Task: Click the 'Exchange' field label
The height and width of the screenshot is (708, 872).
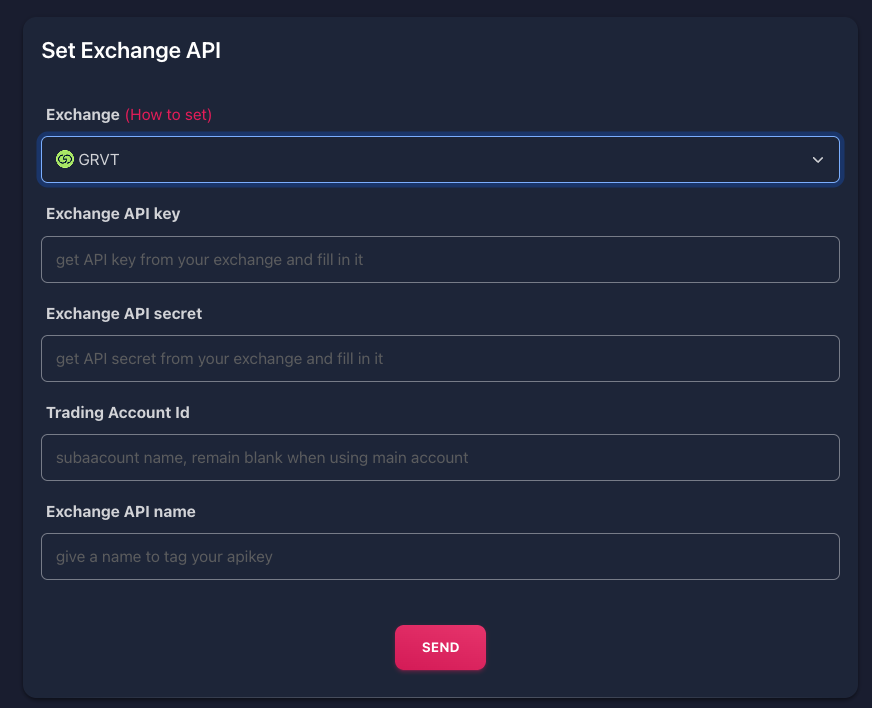Action: (x=83, y=115)
